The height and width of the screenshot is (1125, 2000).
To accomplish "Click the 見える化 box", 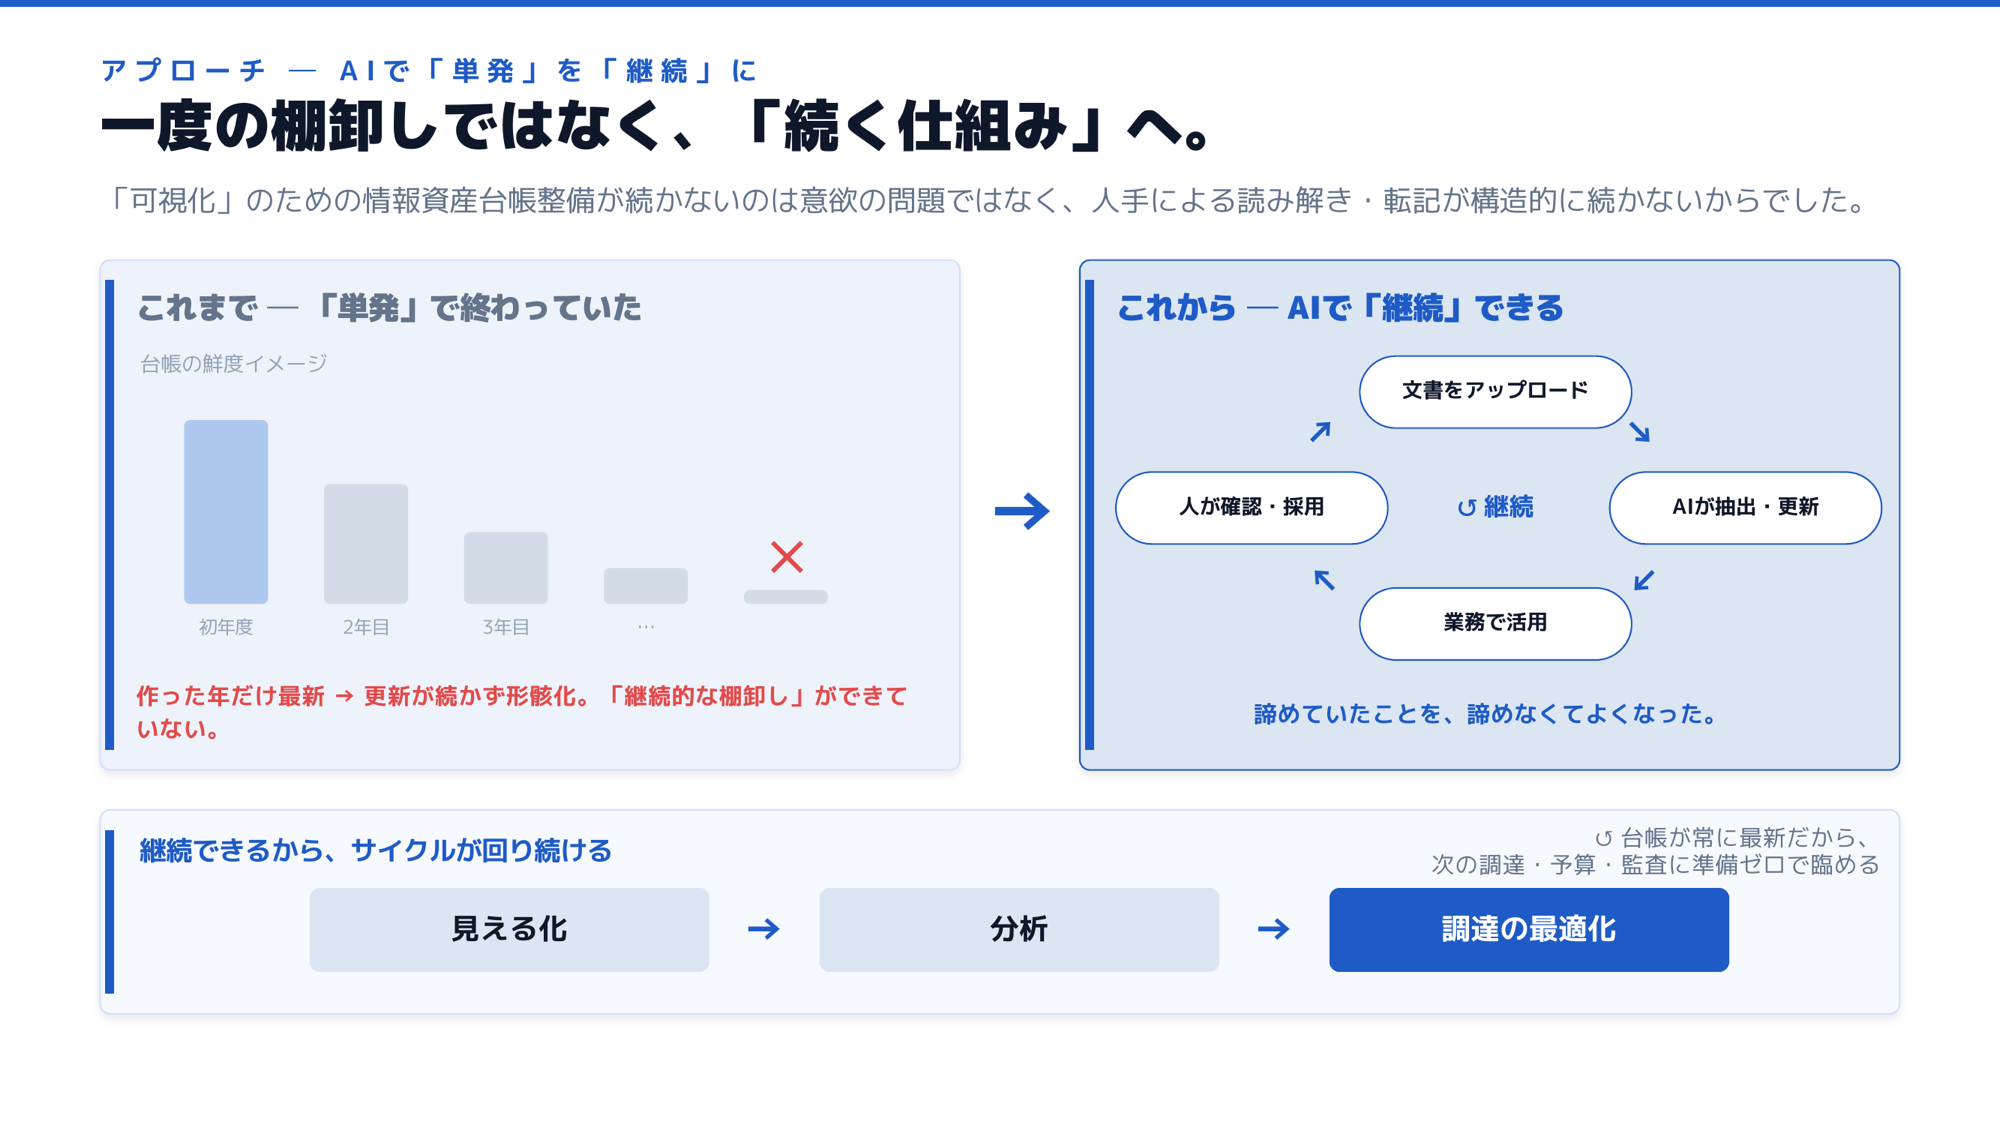I will [509, 929].
